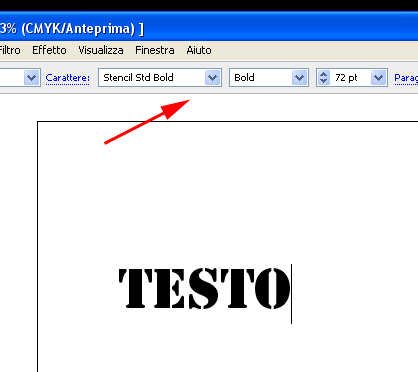Click blank canvas left of the artboard
Viewport: 418px width, 372px height.
click(18, 233)
